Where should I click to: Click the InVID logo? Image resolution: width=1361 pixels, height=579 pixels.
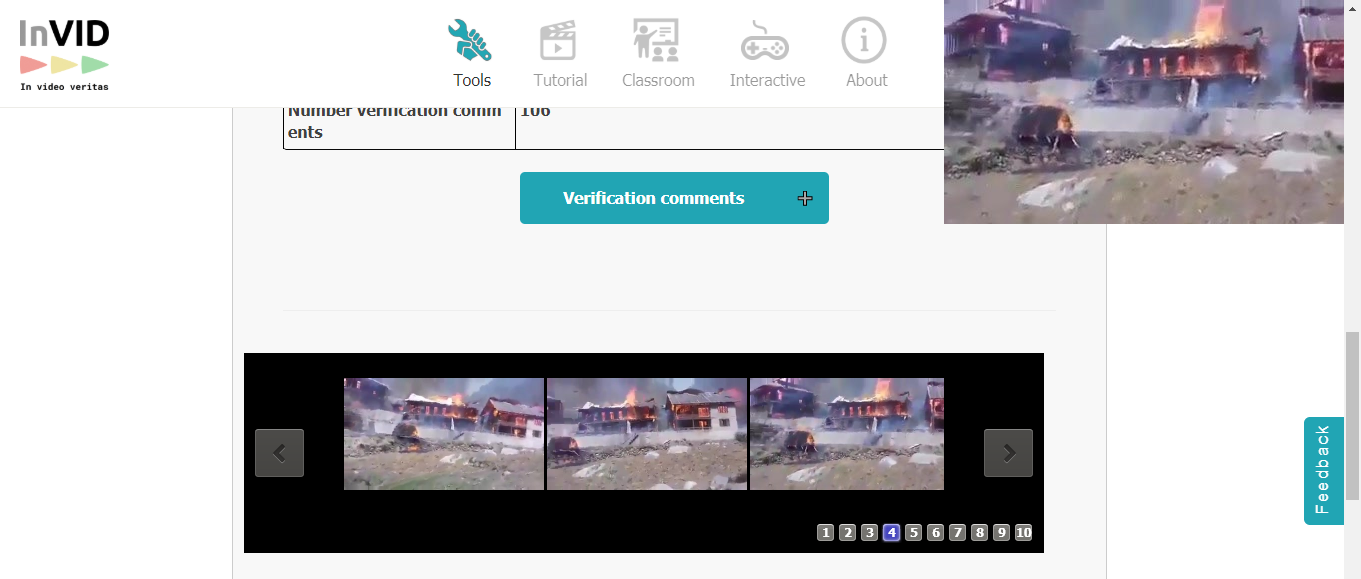(63, 45)
